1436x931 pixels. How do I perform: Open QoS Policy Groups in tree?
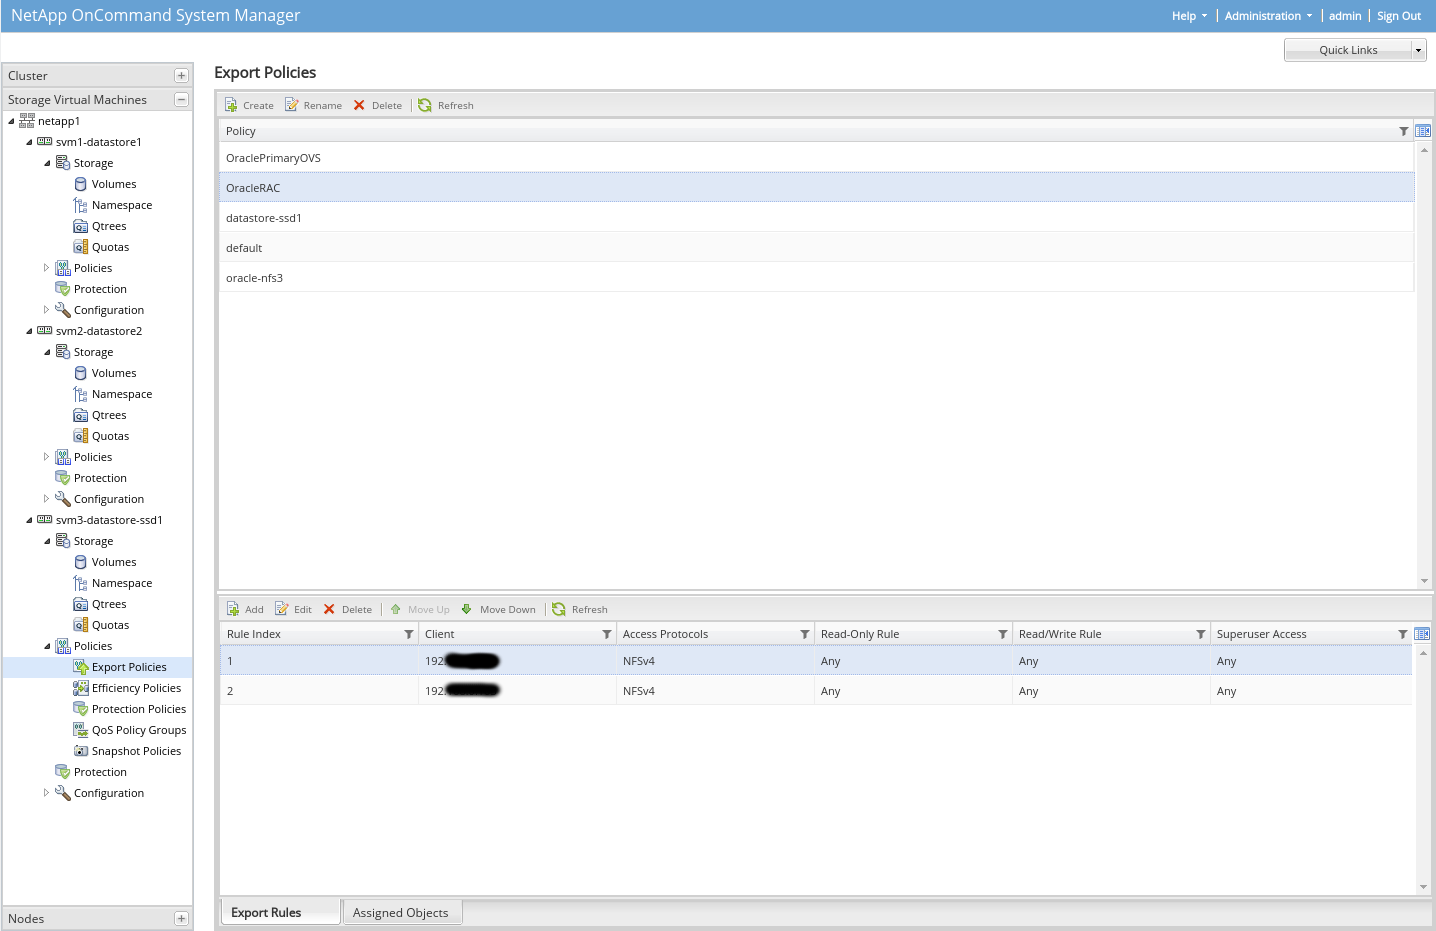[x=139, y=730]
